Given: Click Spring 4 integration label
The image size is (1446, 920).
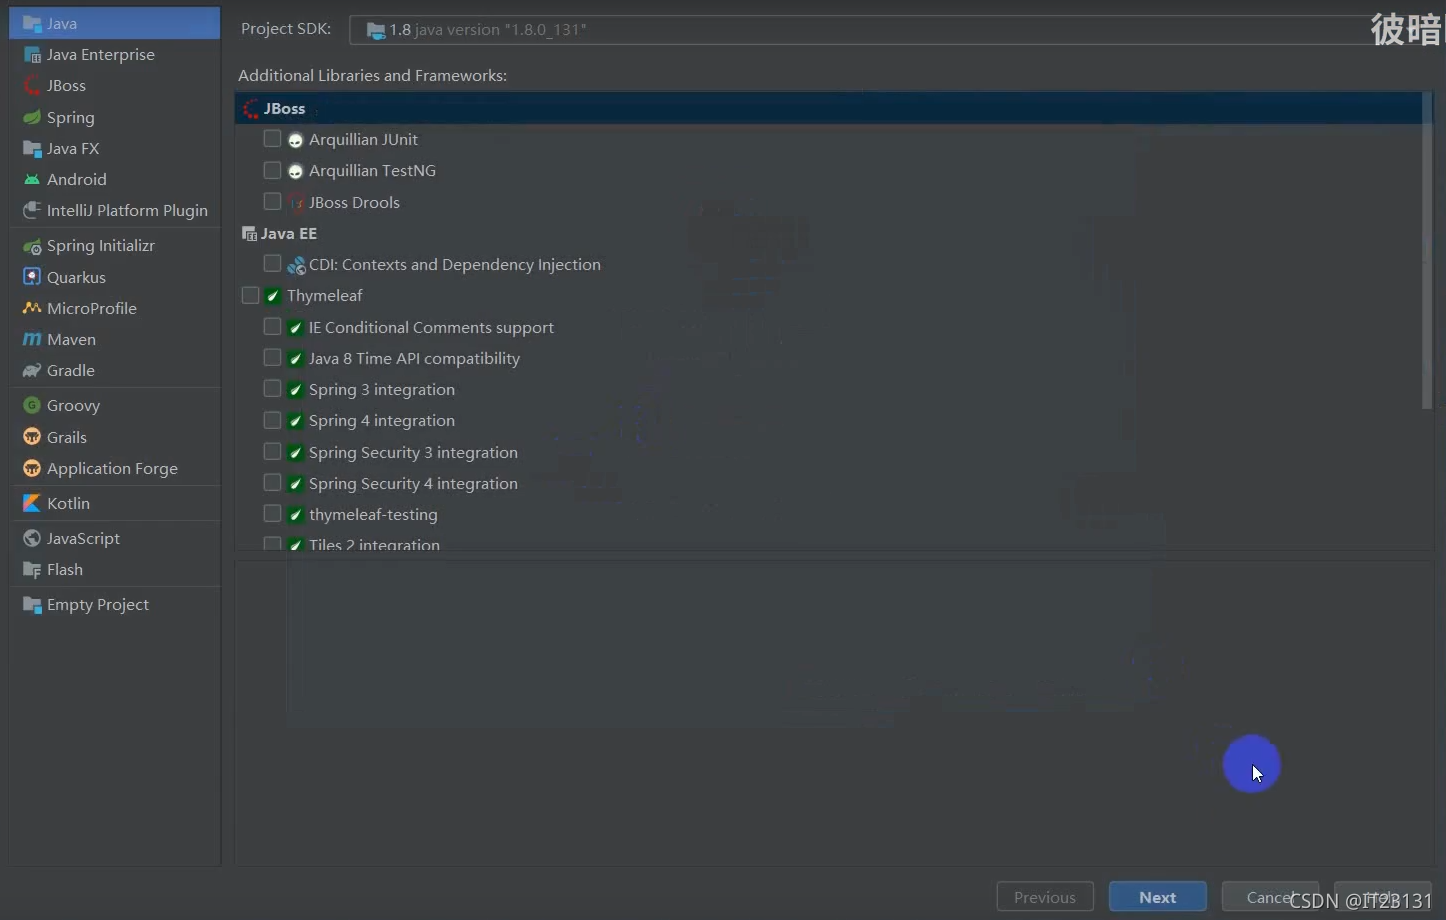Looking at the screenshot, I should 382,420.
